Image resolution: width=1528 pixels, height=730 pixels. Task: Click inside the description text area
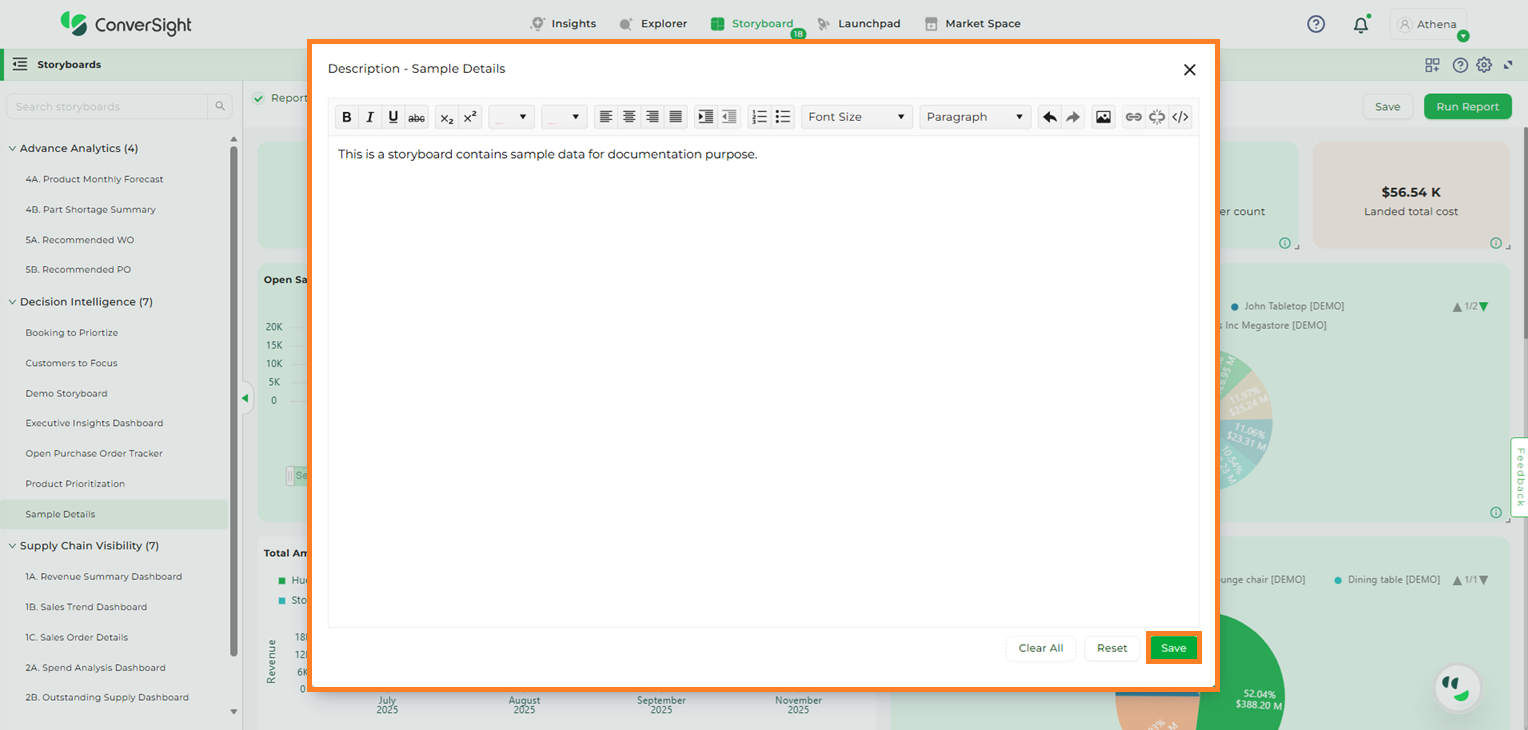point(762,380)
